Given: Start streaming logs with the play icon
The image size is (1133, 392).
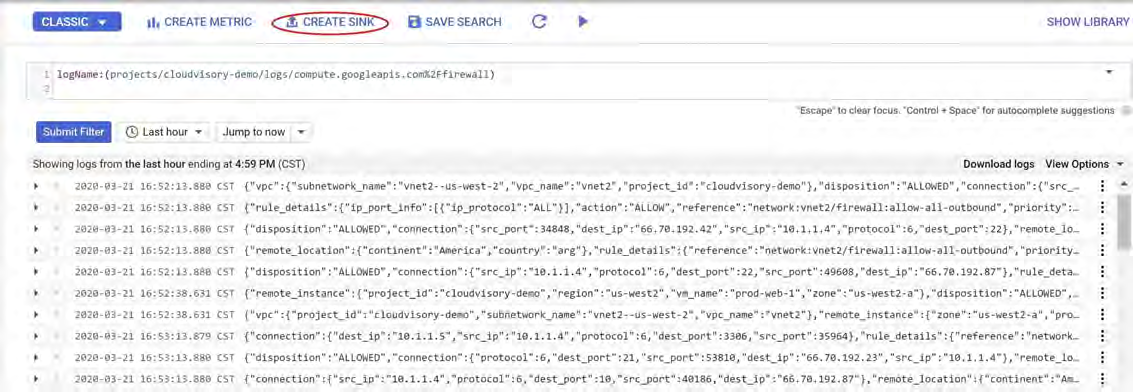Looking at the screenshot, I should (x=583, y=22).
